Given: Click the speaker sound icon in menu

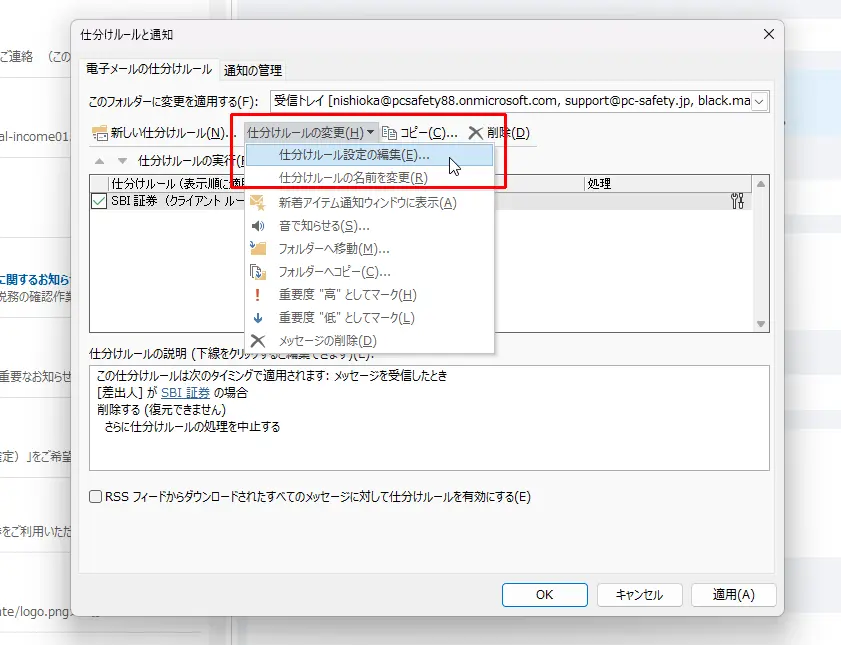Looking at the screenshot, I should [258, 226].
